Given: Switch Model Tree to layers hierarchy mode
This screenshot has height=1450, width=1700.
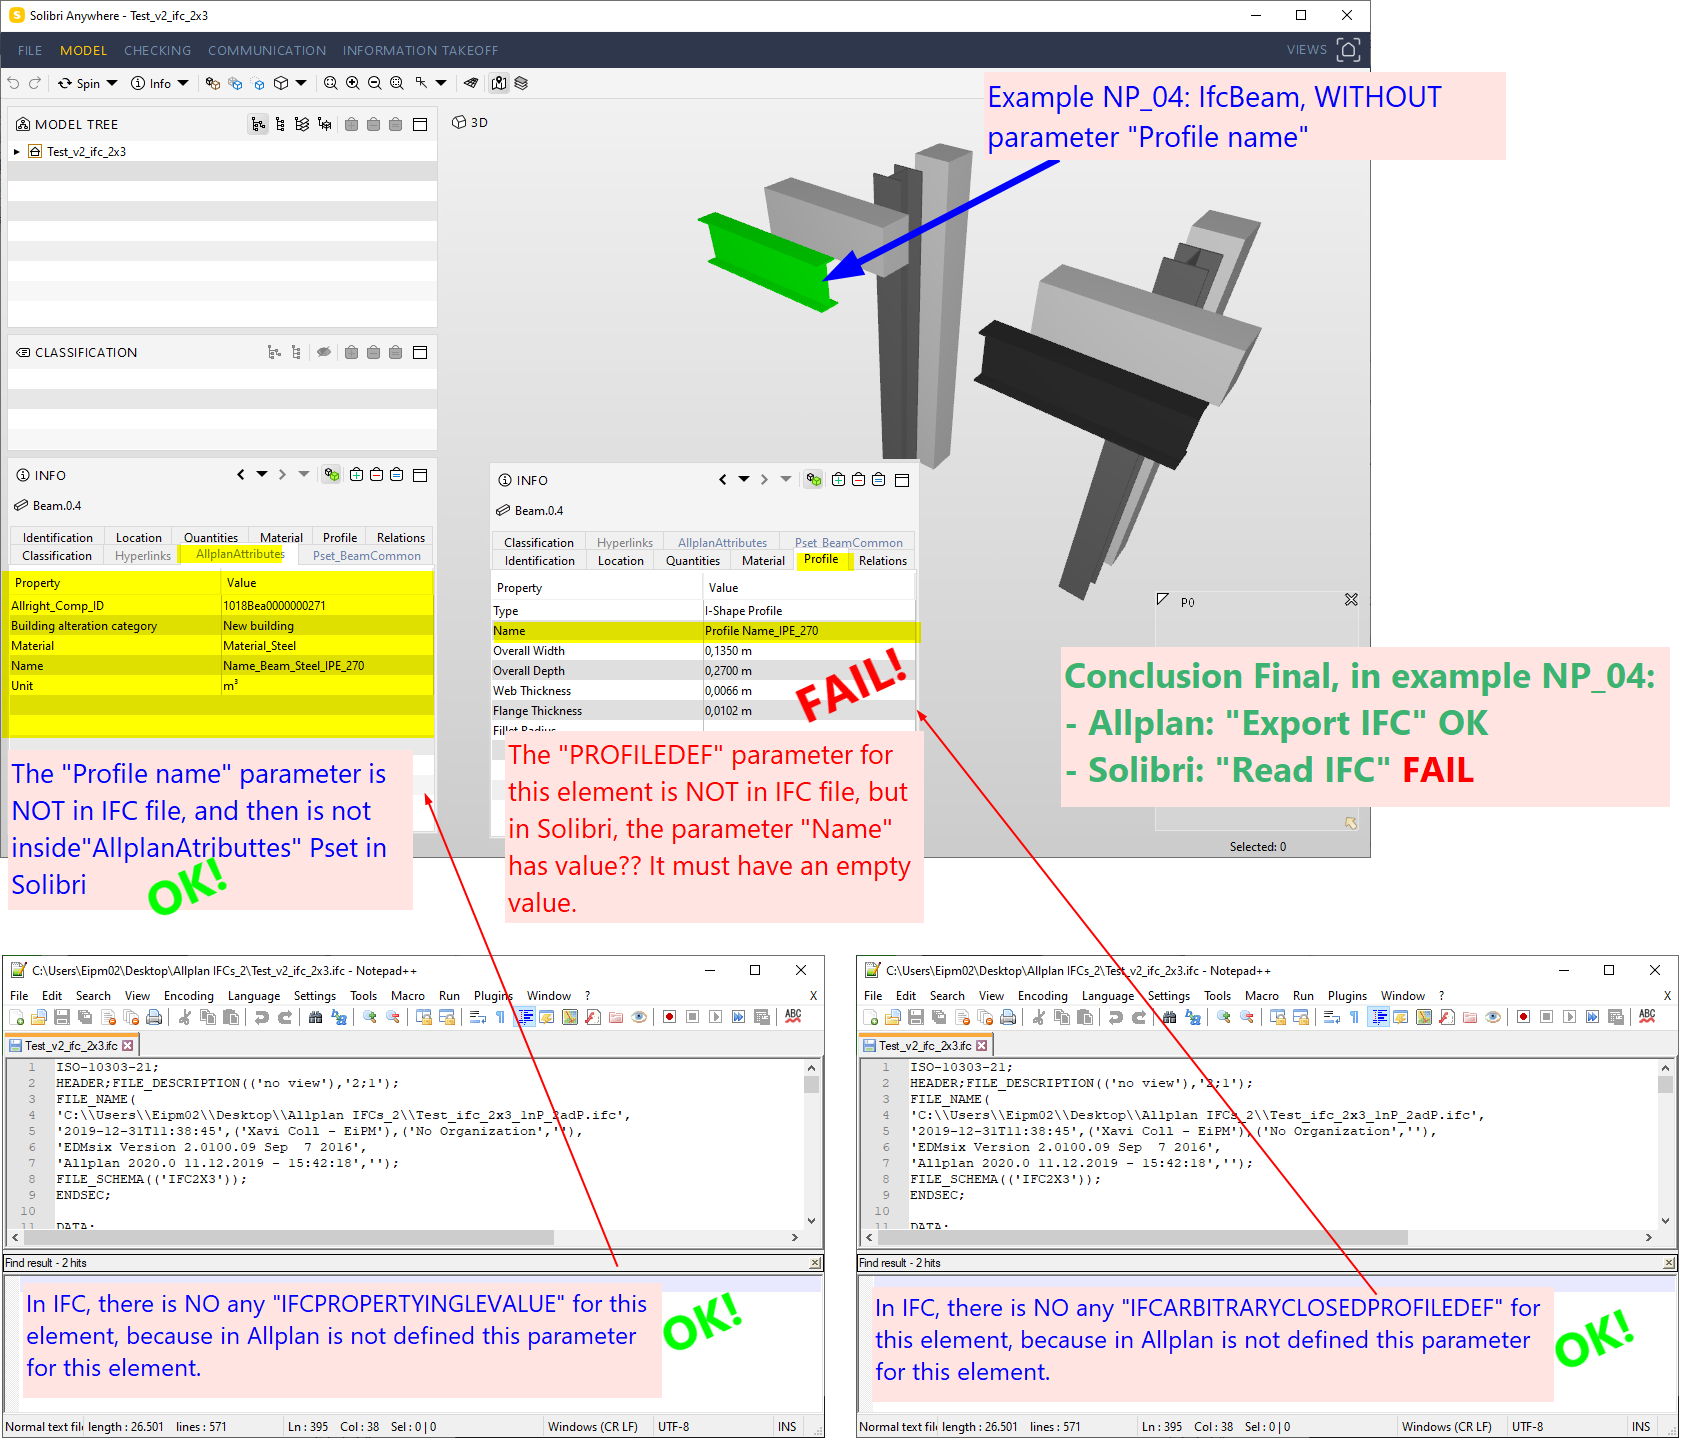Looking at the screenshot, I should tap(302, 124).
